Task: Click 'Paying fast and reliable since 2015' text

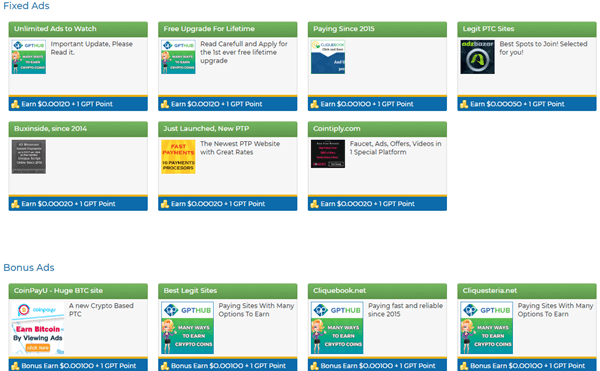Action: (x=406, y=310)
